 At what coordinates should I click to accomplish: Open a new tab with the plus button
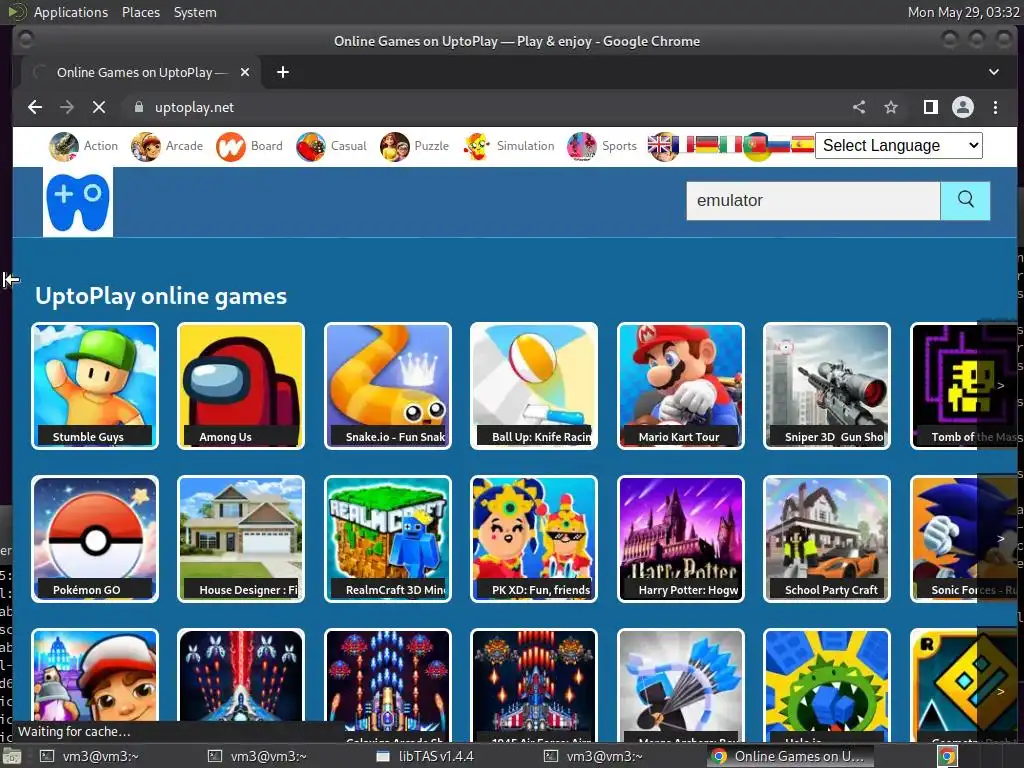pos(283,72)
